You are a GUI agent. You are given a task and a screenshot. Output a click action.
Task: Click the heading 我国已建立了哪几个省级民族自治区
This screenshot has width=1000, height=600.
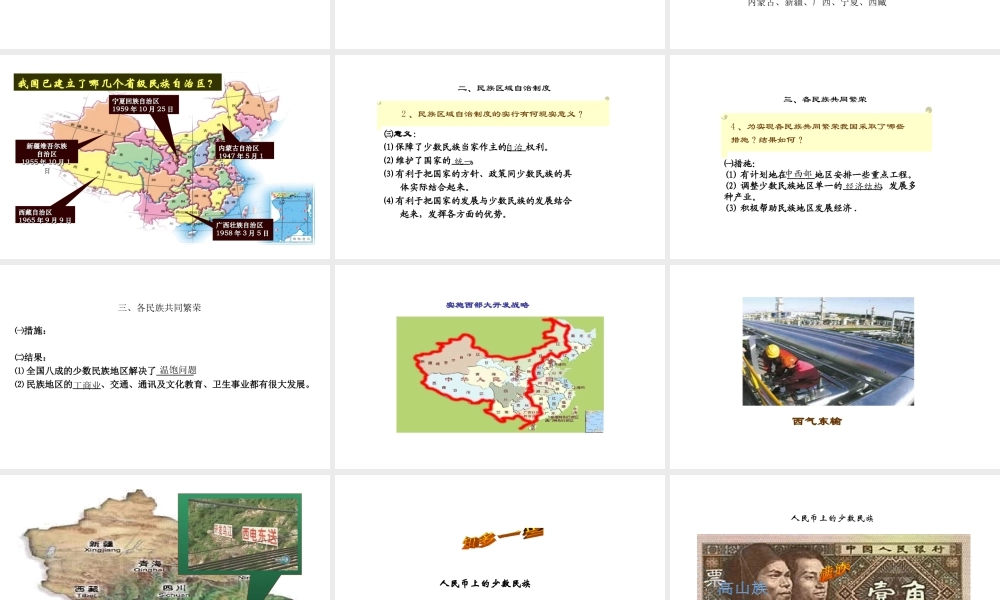click(x=117, y=83)
